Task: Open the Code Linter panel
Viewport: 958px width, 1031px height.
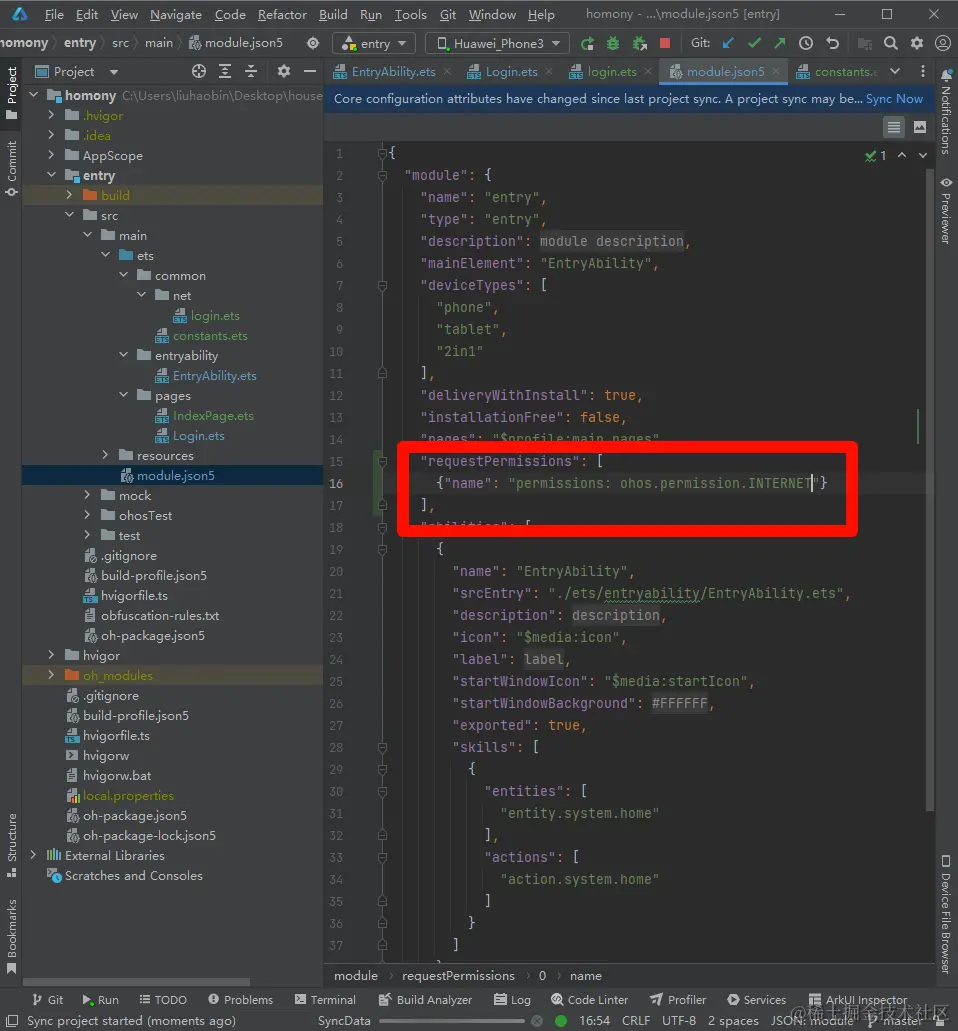Action: 589,999
